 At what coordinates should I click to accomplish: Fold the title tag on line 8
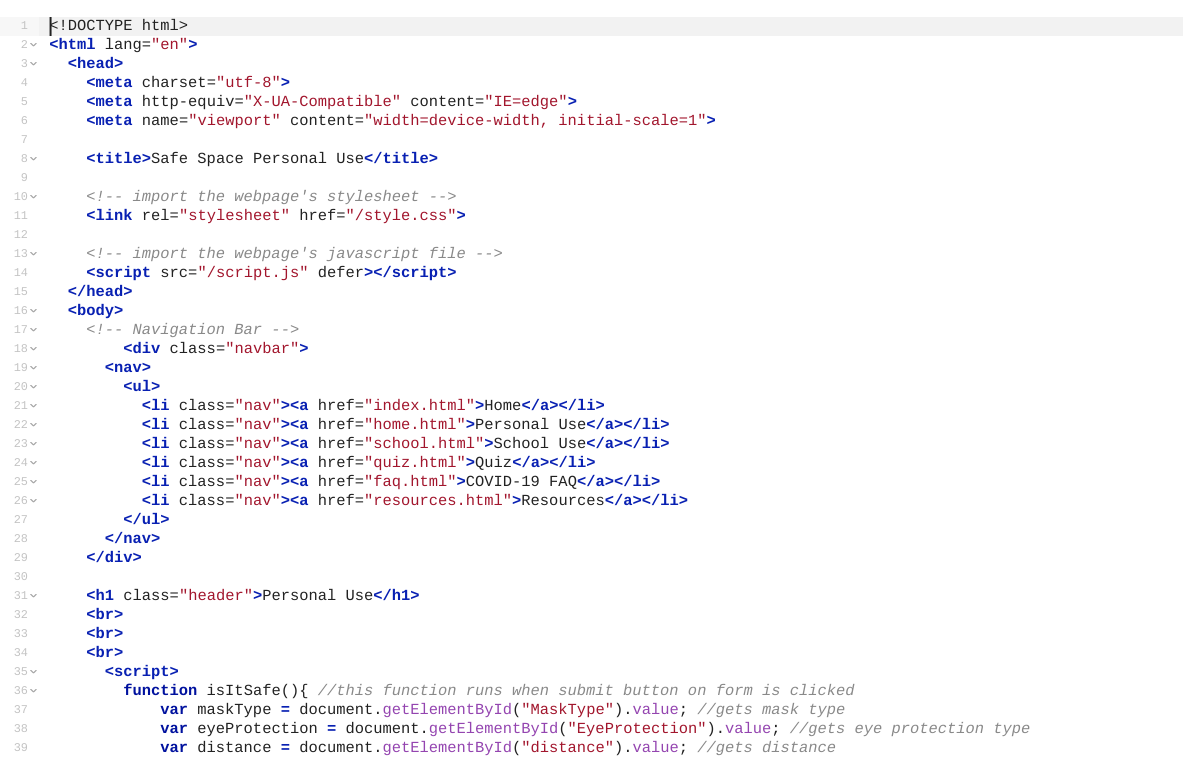(33, 158)
